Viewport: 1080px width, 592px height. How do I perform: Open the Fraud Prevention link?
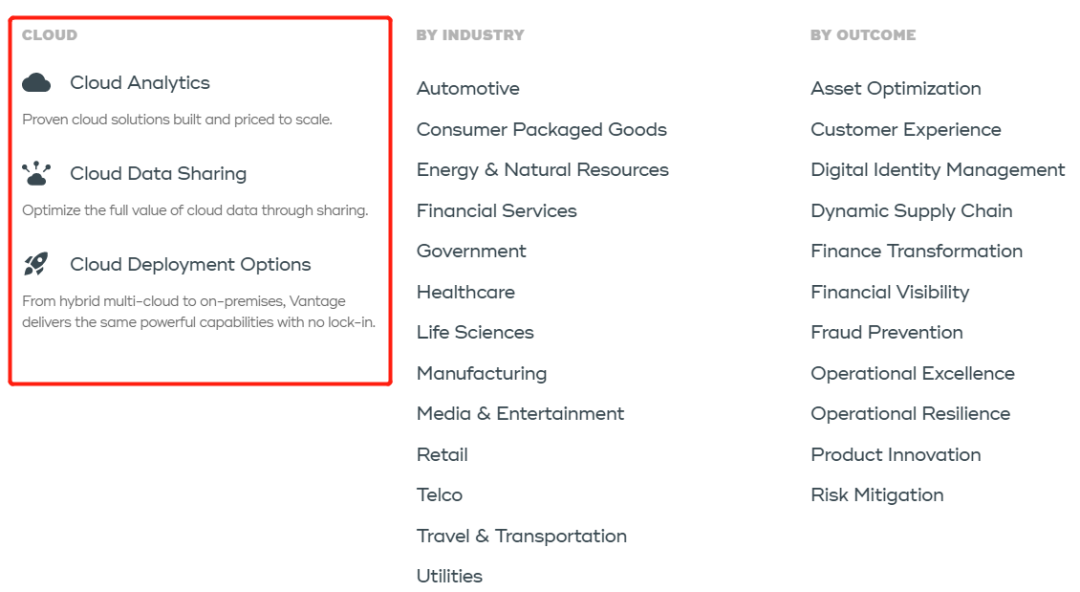click(x=886, y=332)
